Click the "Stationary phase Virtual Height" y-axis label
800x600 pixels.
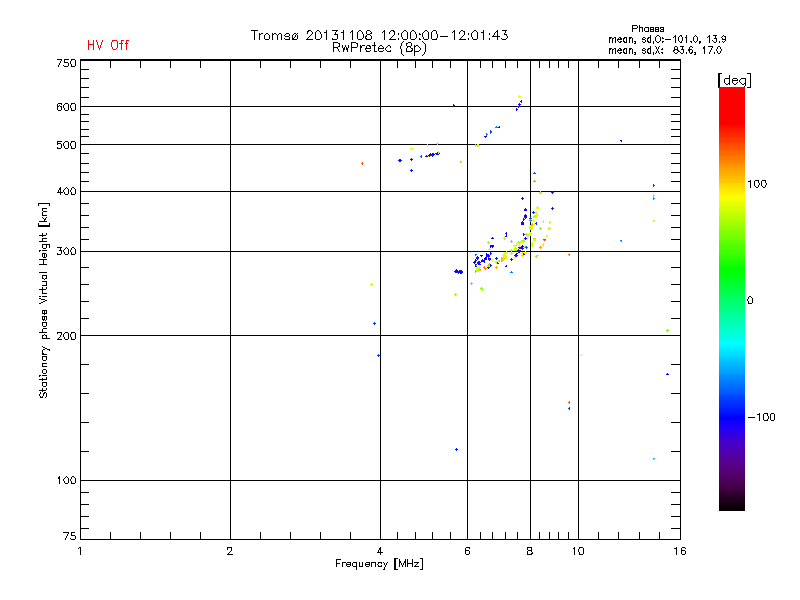click(44, 300)
